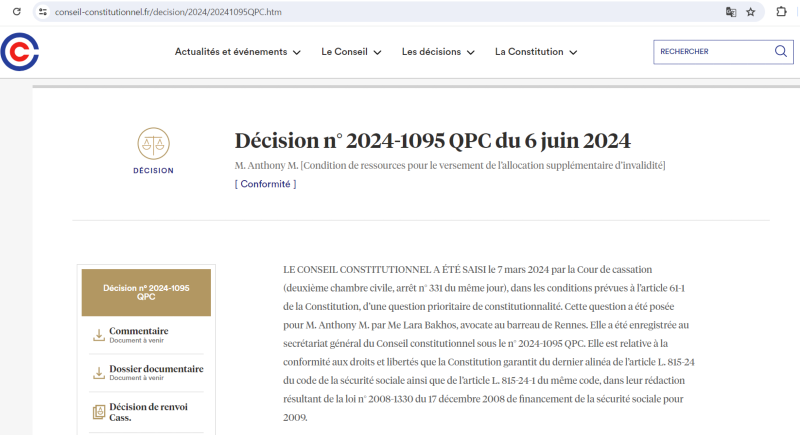Viewport: 800px width, 435px height.
Task: Click the translate page icon
Action: point(731,12)
